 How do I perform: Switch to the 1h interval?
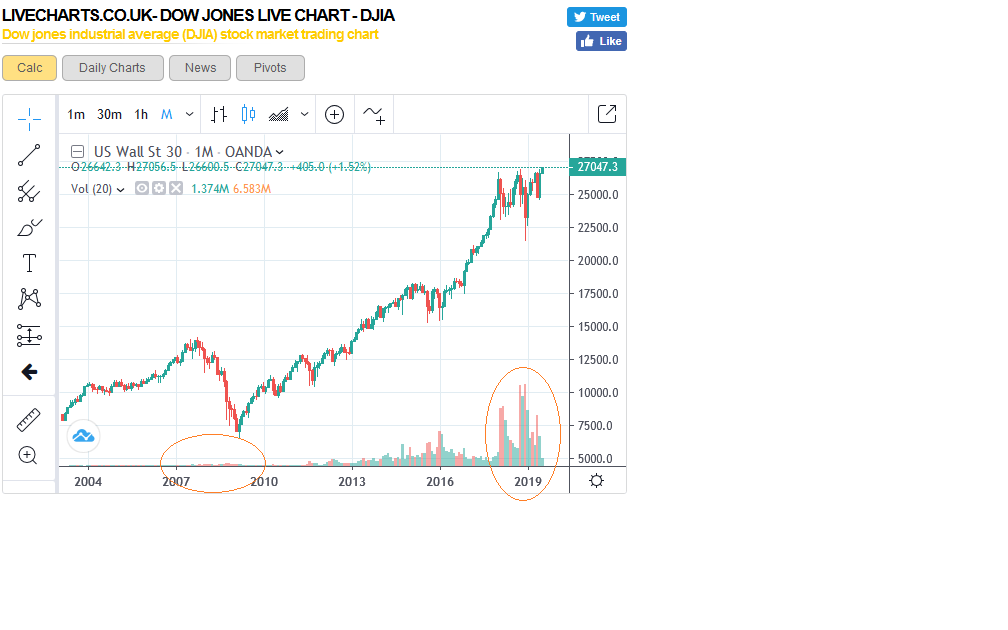(x=141, y=114)
